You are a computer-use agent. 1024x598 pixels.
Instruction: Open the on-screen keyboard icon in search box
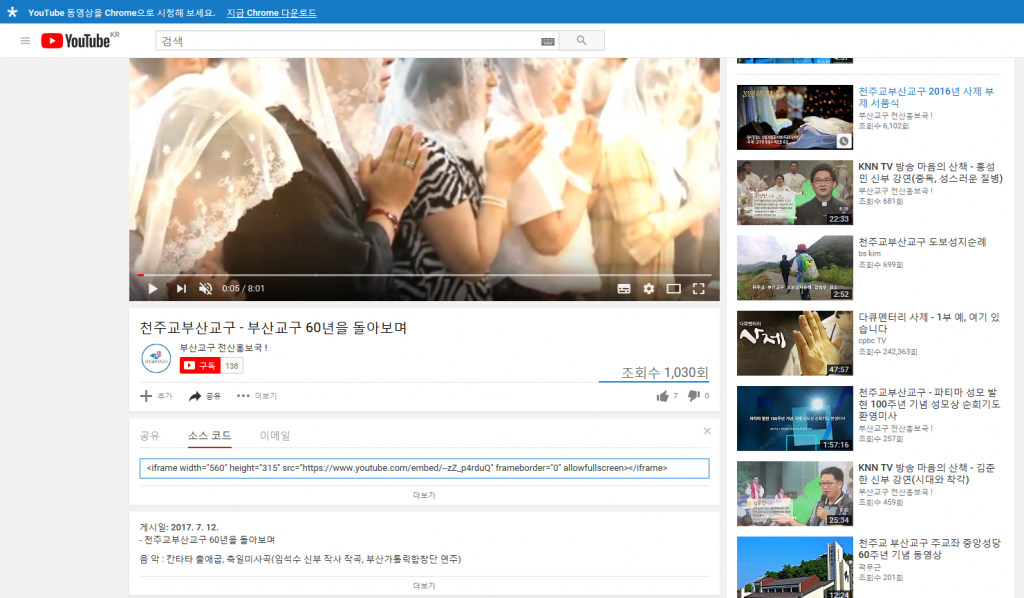coord(547,42)
